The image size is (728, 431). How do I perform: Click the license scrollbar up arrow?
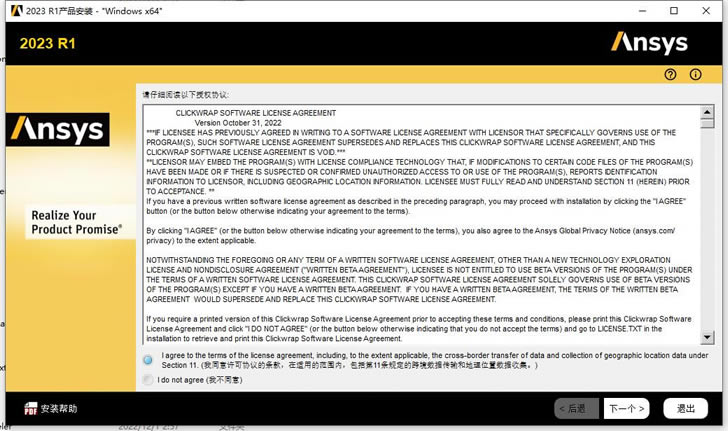(707, 111)
